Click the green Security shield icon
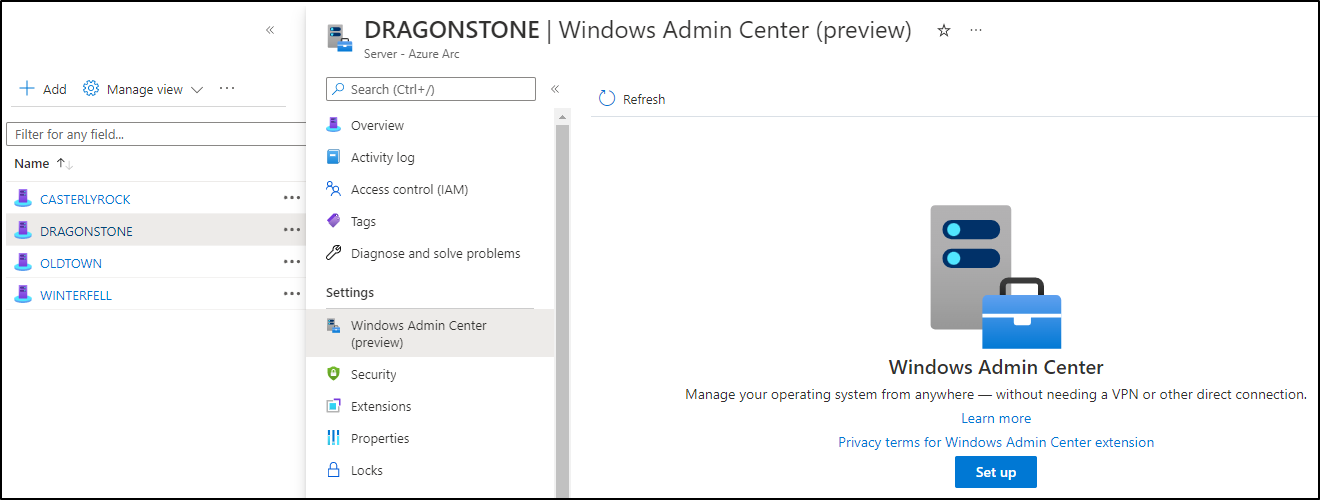 334,374
